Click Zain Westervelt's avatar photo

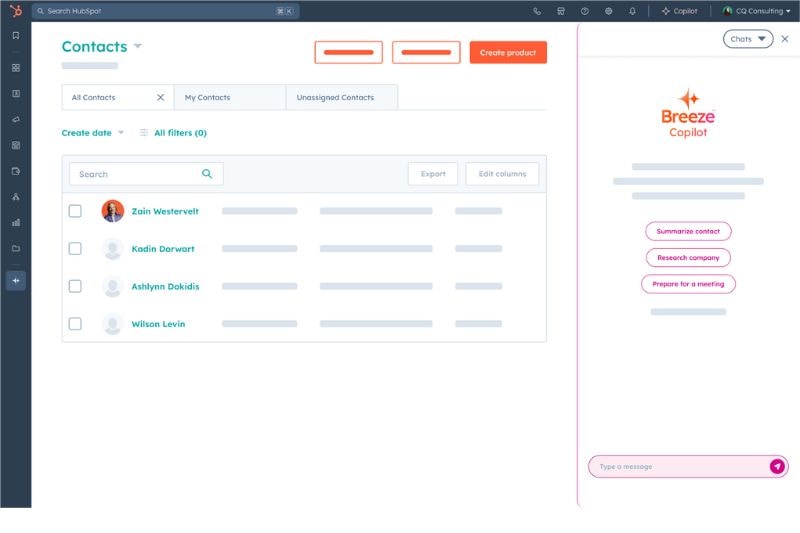(x=113, y=211)
